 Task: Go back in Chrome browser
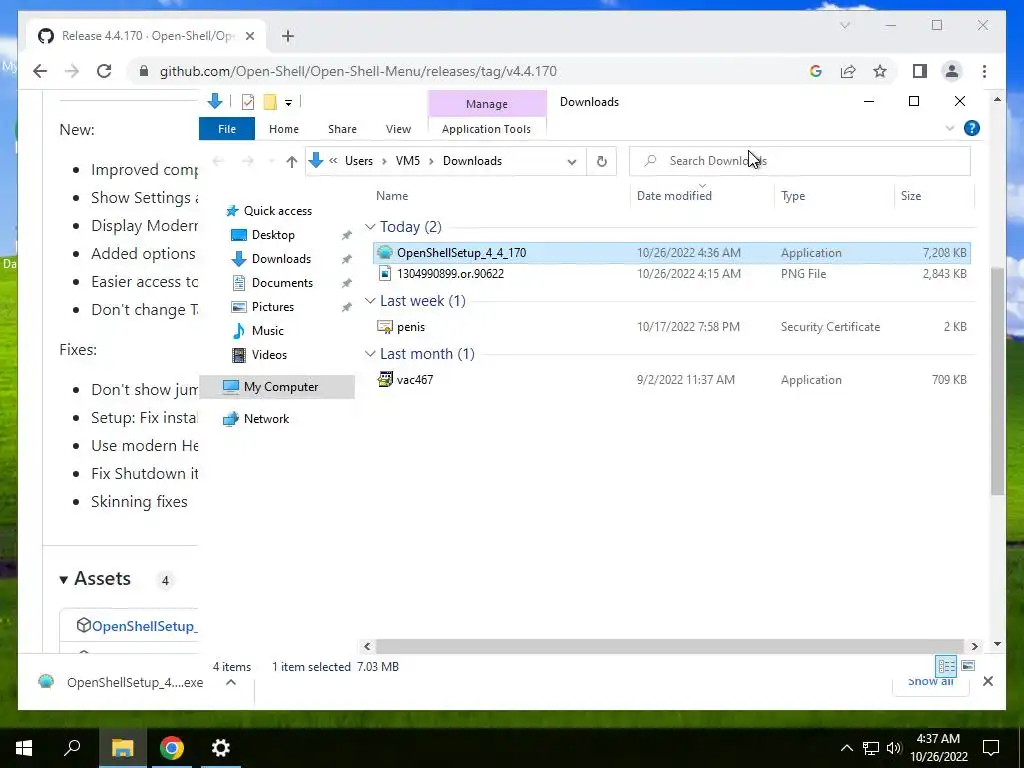[x=40, y=71]
